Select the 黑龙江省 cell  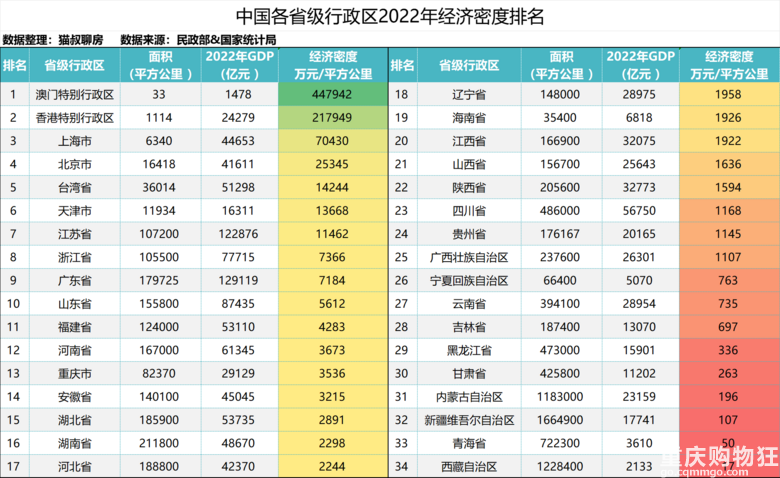click(469, 350)
